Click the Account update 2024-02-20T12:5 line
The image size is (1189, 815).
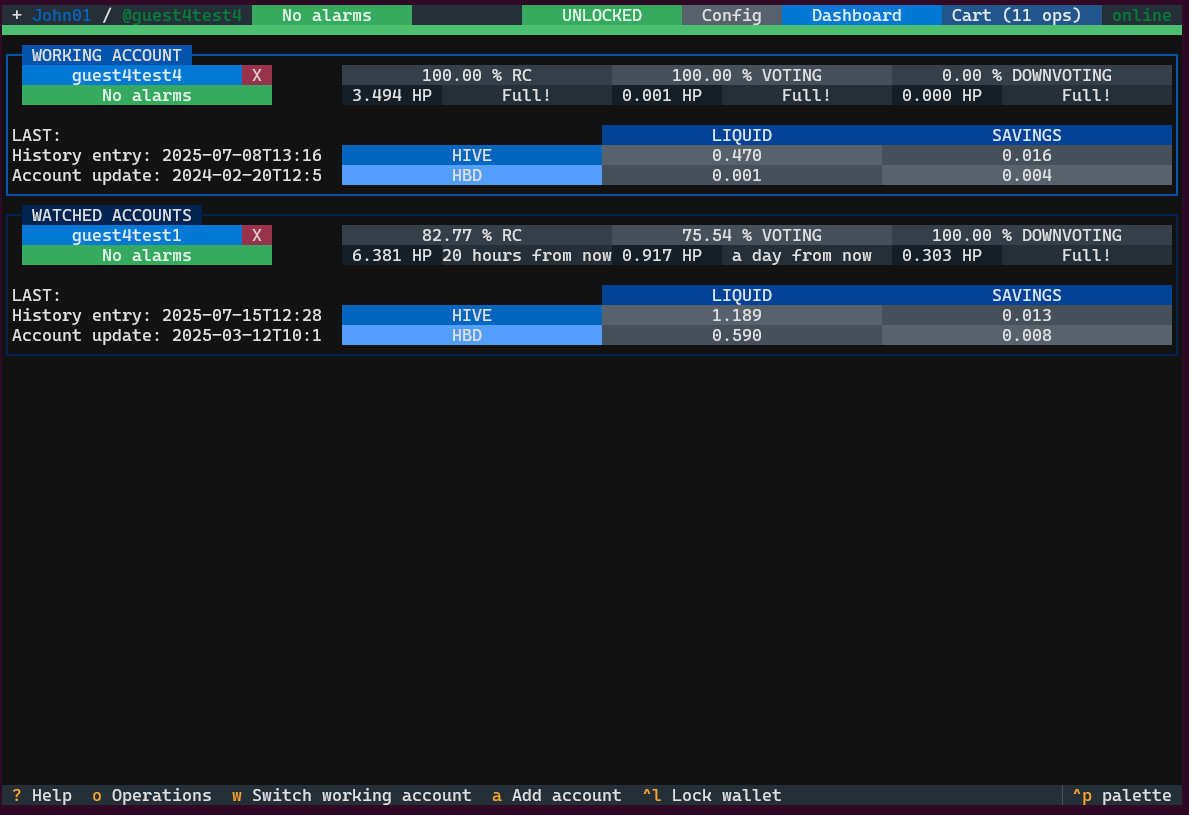tap(167, 175)
